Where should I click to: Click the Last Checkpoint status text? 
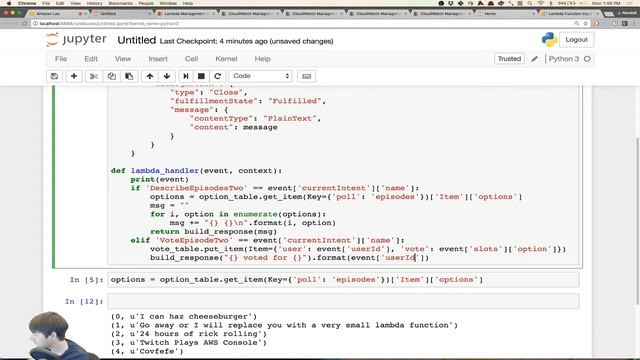coord(247,41)
